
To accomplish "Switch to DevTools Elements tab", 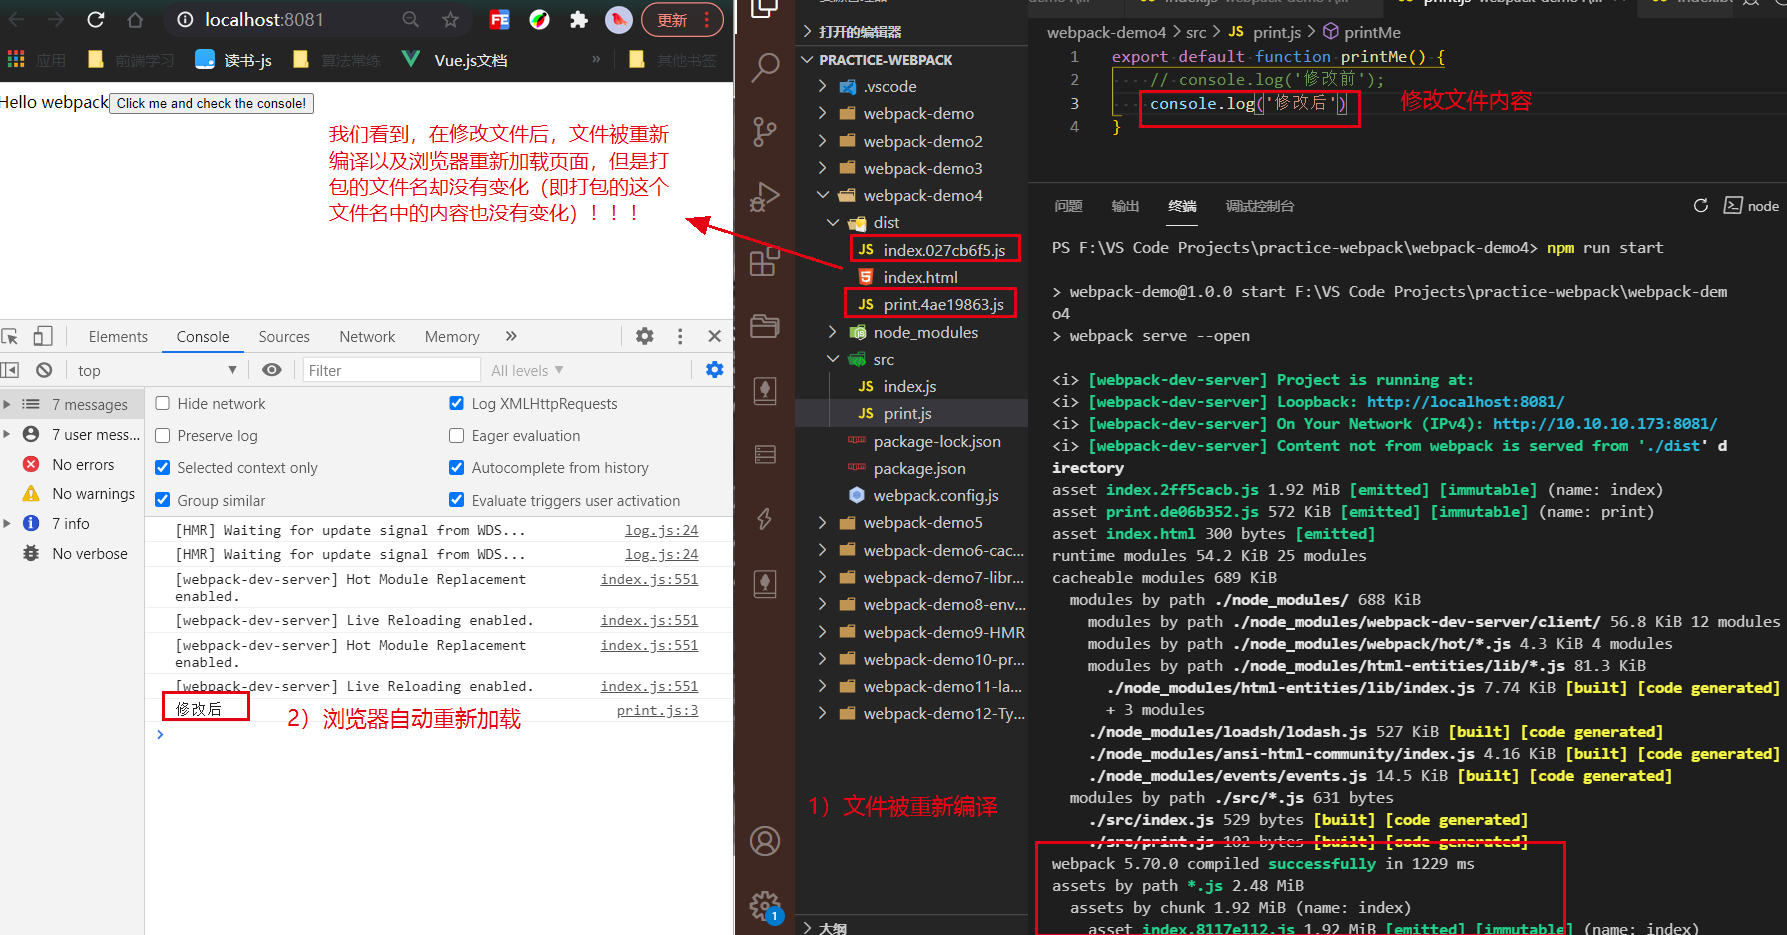I will pyautogui.click(x=118, y=337).
